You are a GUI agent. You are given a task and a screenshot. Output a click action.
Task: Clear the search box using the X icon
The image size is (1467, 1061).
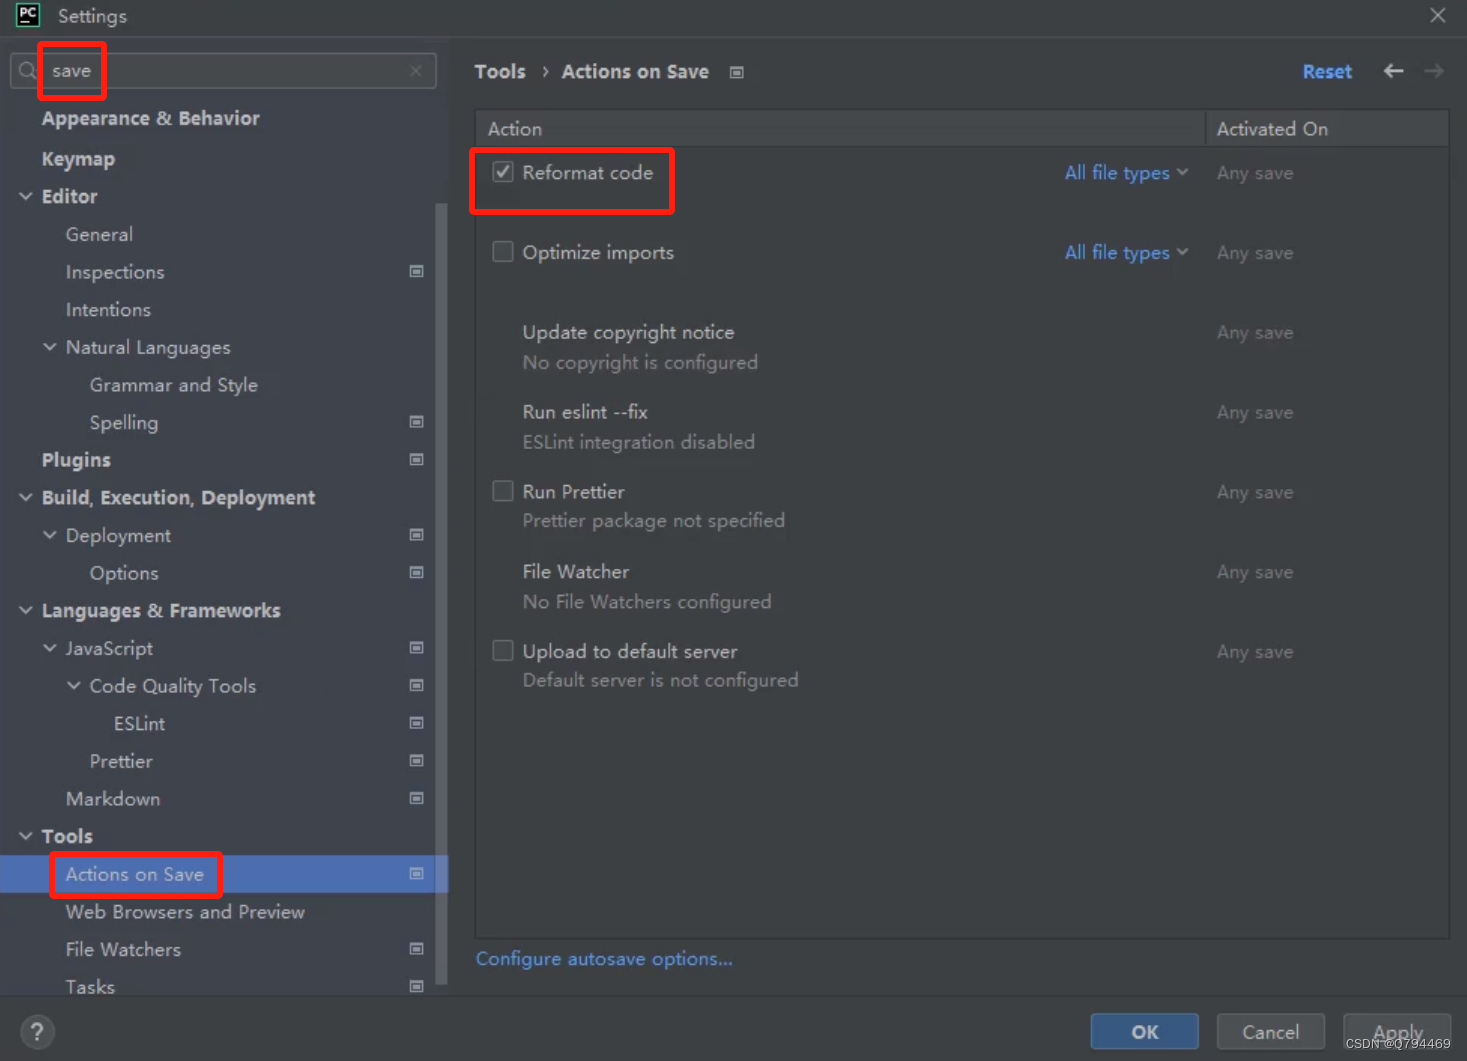coord(416,70)
